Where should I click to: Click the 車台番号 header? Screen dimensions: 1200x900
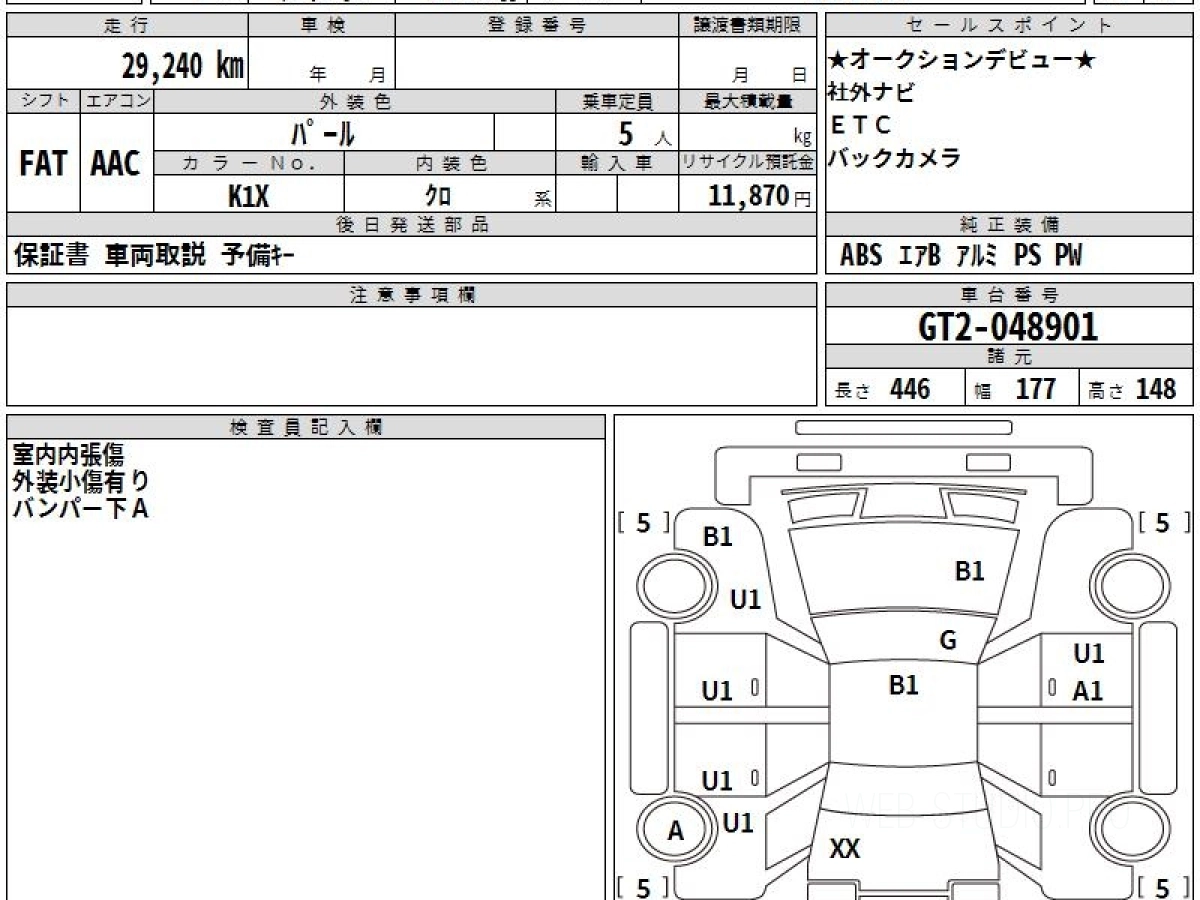(x=1010, y=295)
